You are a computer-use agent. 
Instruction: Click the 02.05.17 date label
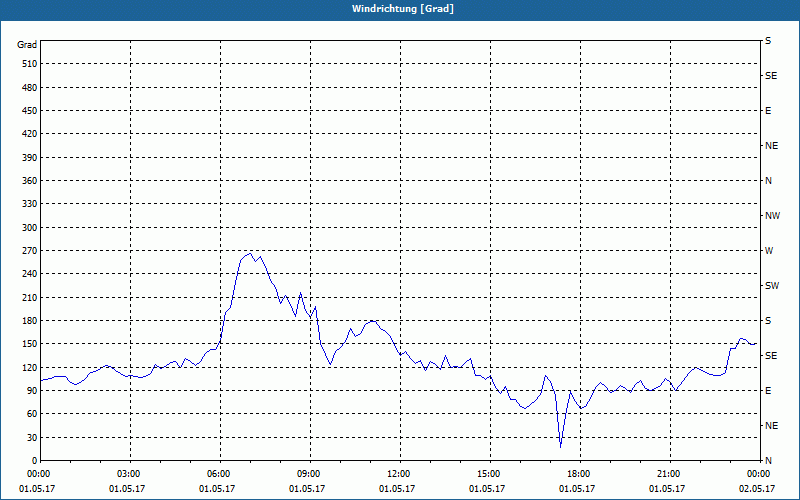pyautogui.click(x=757, y=488)
